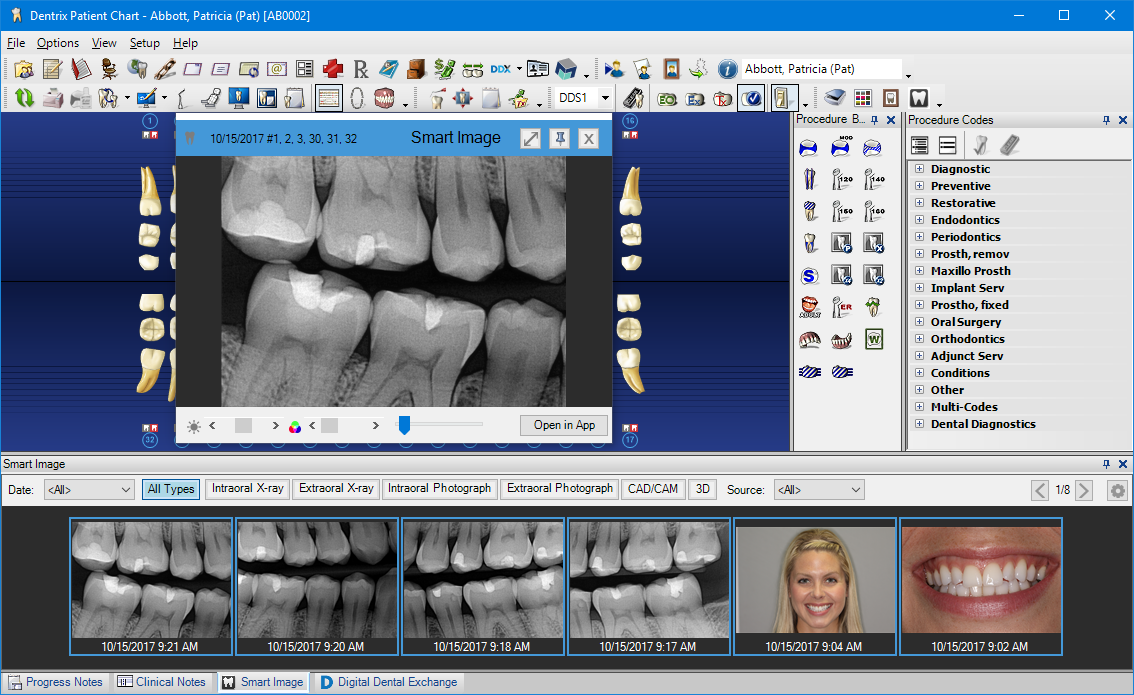The width and height of the screenshot is (1134, 695).
Task: Expand the Endodontics procedure category
Action: [919, 220]
